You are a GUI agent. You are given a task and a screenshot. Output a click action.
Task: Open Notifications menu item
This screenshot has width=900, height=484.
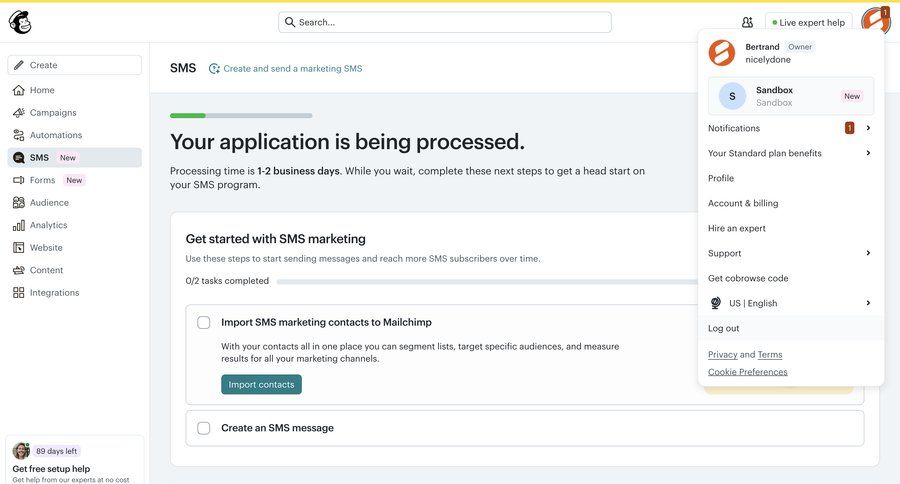click(790, 128)
